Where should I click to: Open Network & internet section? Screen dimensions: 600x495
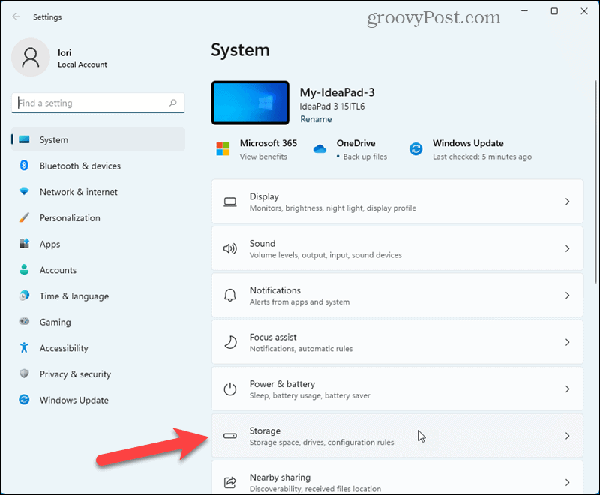pyautogui.click(x=98, y=192)
